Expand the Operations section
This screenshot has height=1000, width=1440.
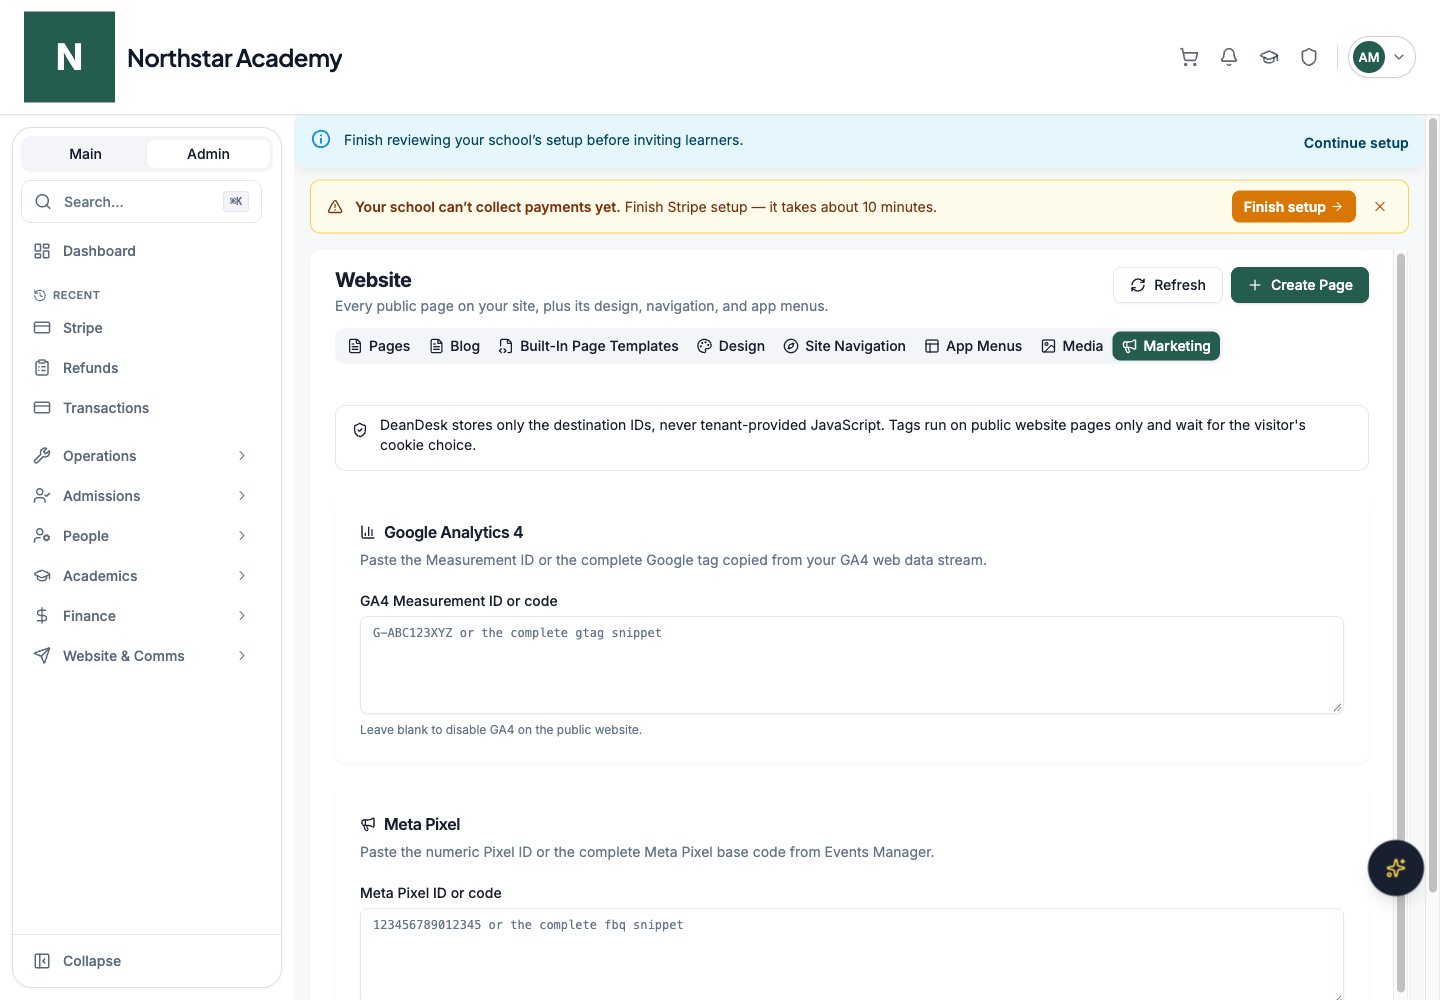tap(141, 456)
